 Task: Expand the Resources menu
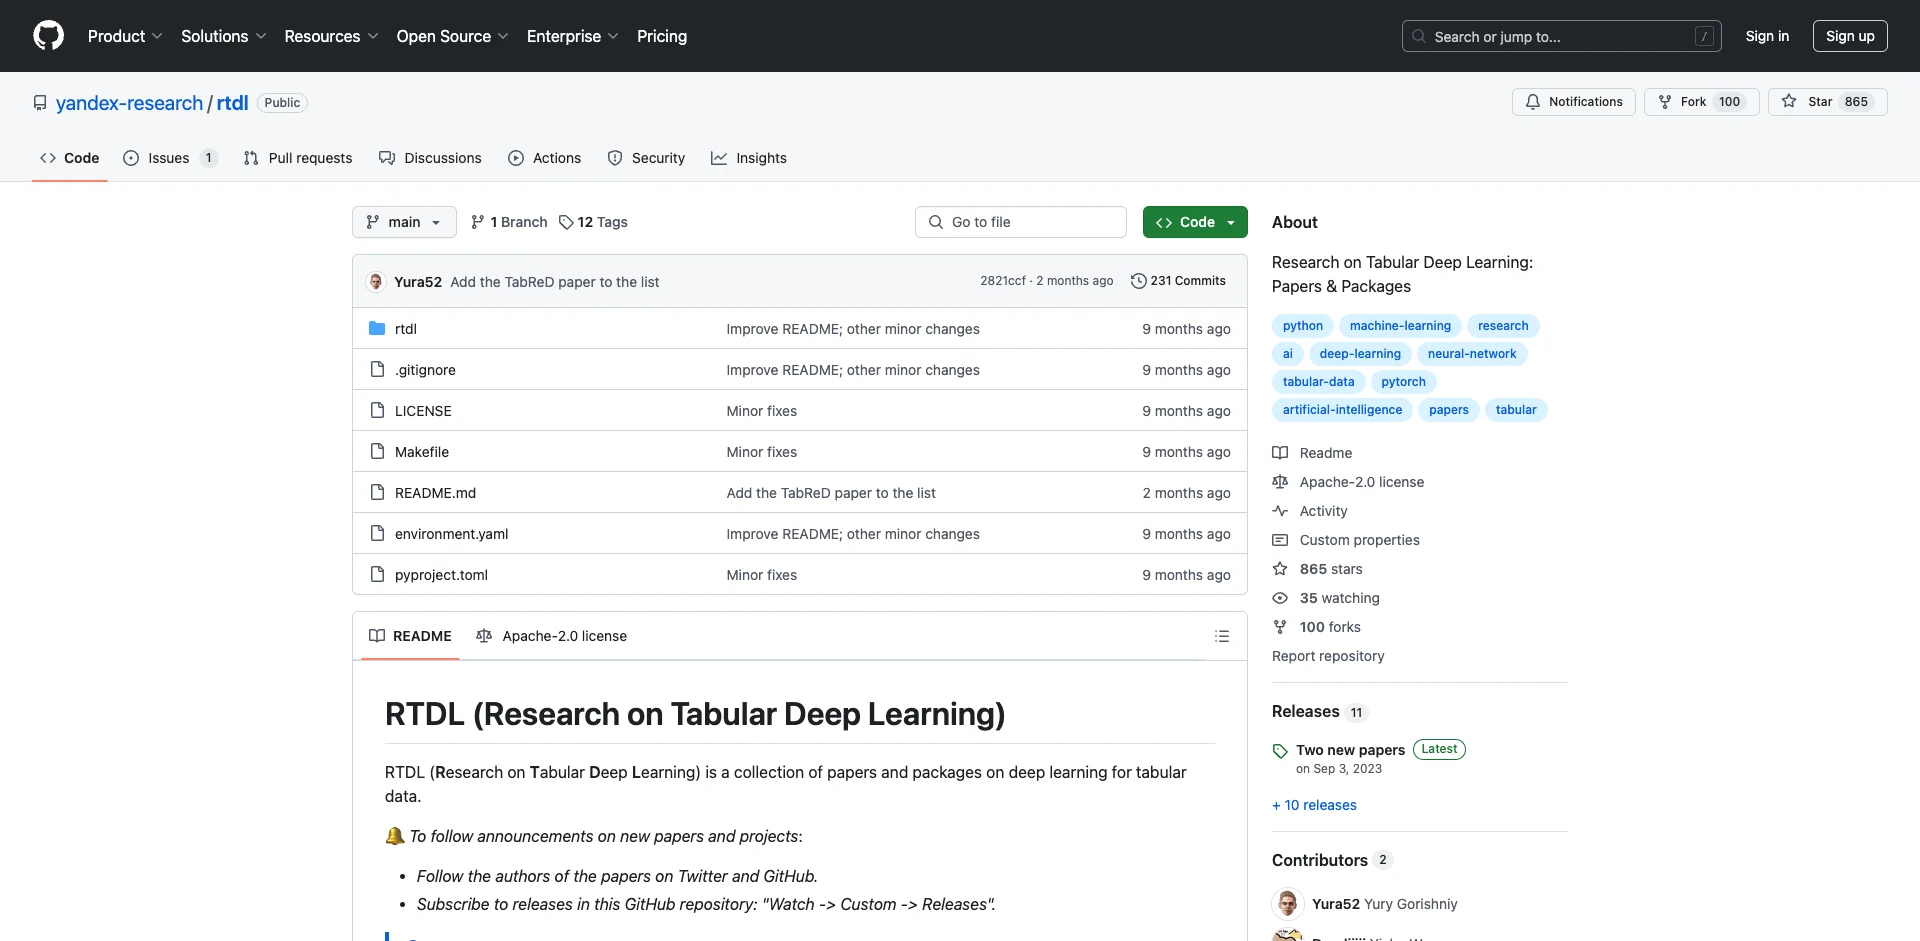coord(331,36)
